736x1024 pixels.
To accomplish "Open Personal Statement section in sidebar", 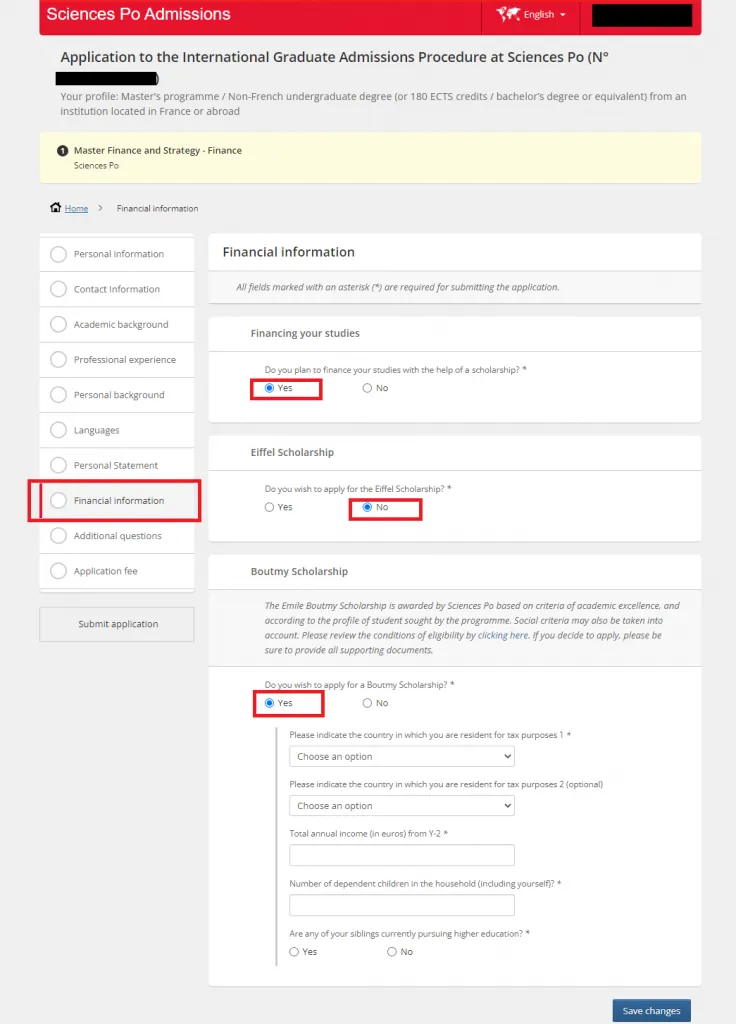I will tap(117, 466).
